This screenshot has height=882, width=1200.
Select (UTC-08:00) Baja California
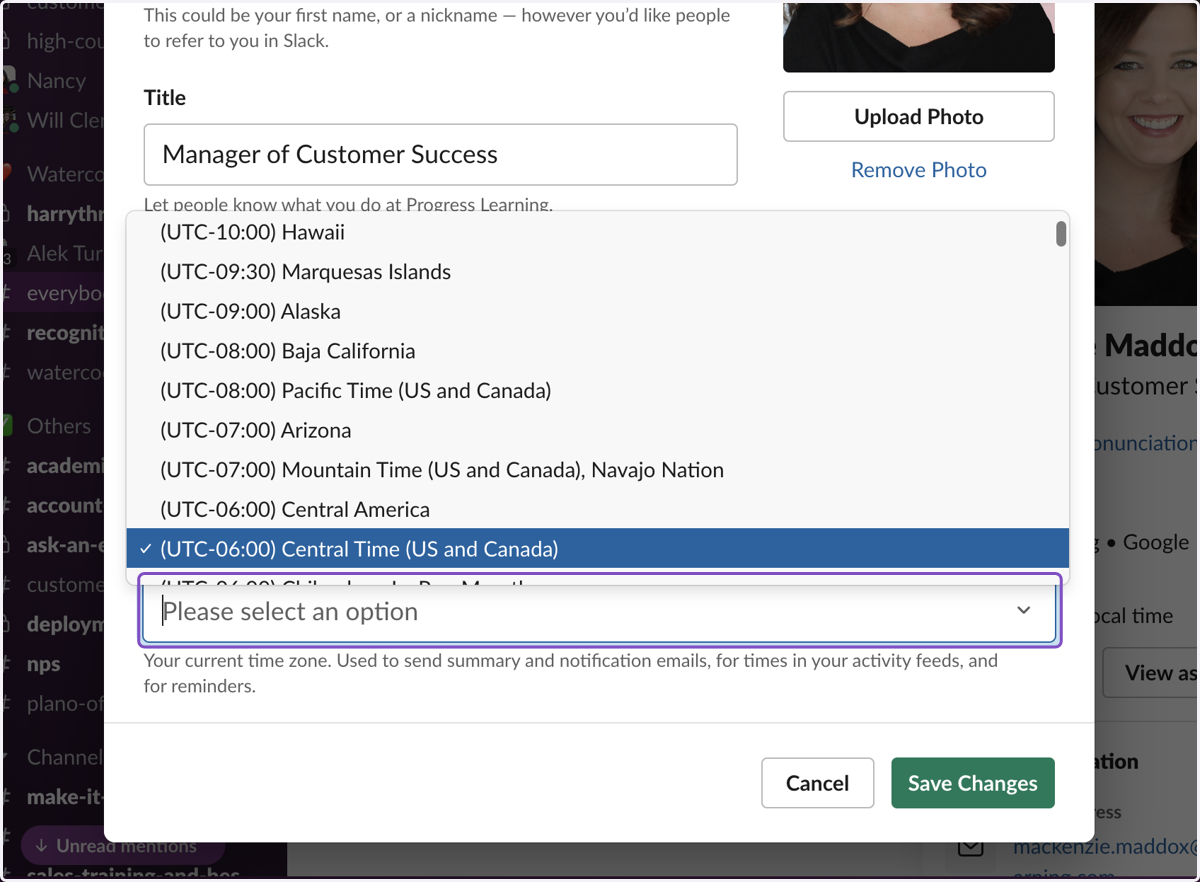(597, 351)
